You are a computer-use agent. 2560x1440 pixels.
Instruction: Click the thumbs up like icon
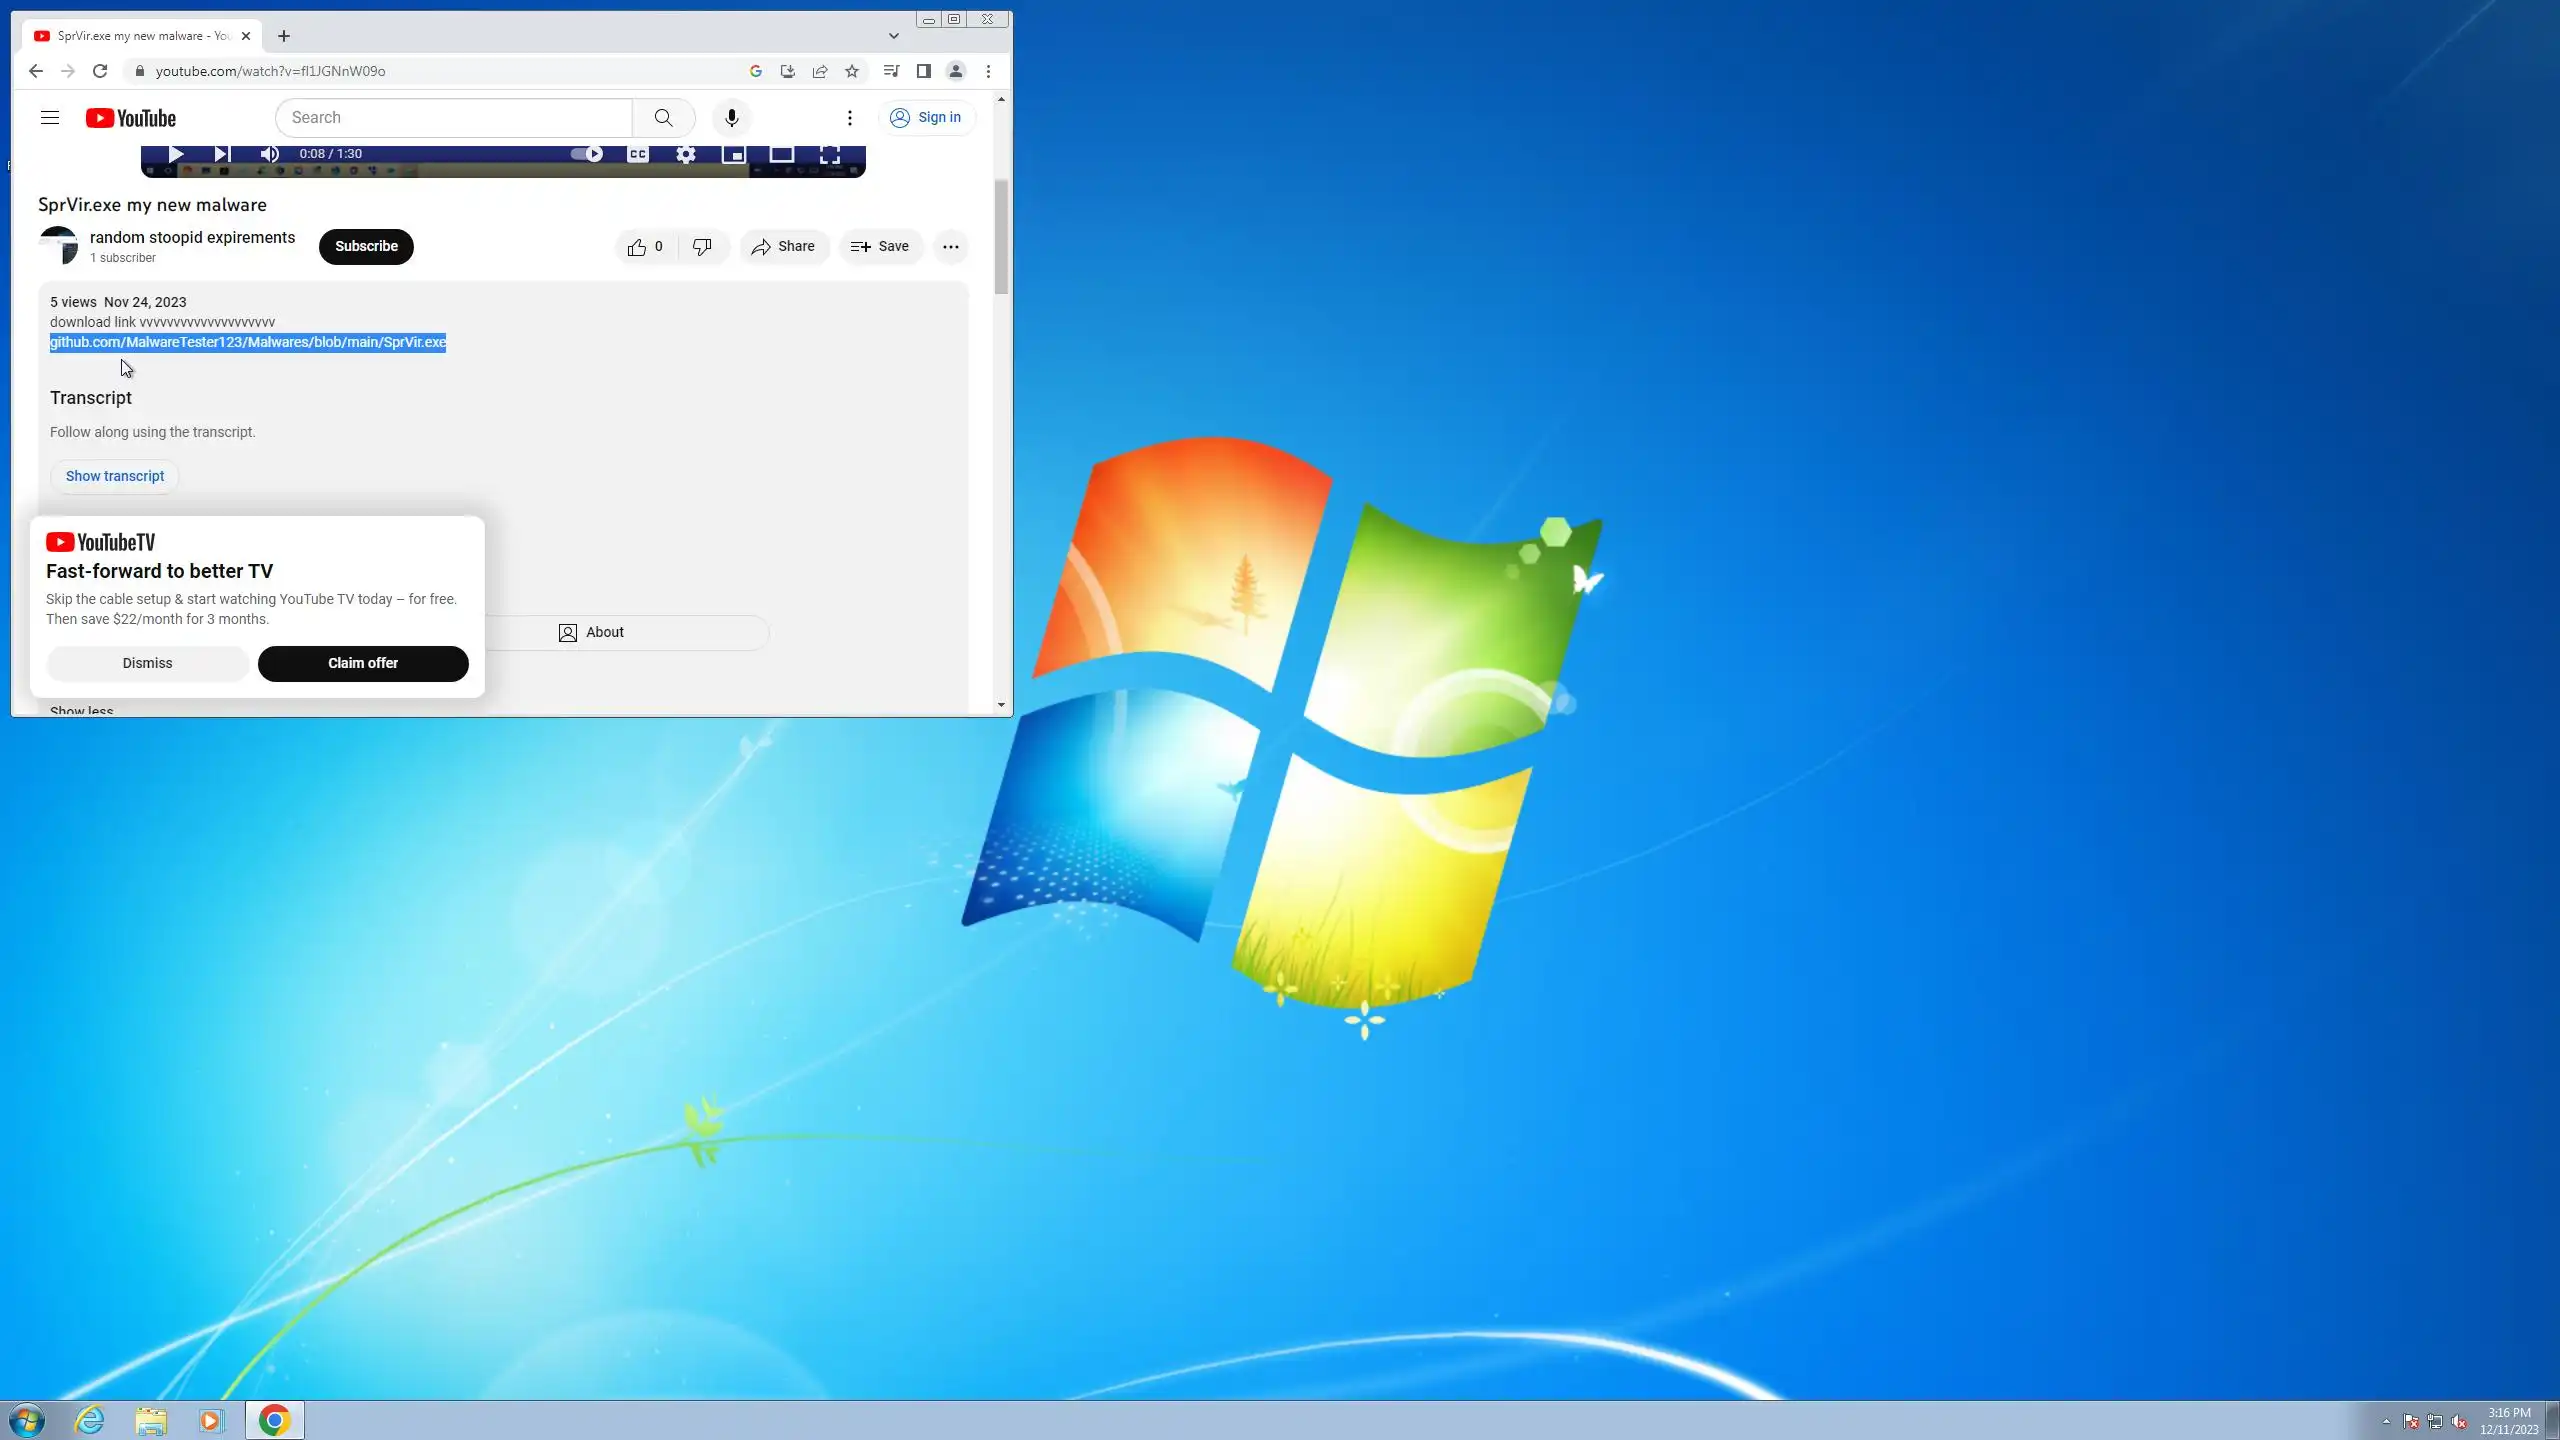637,247
